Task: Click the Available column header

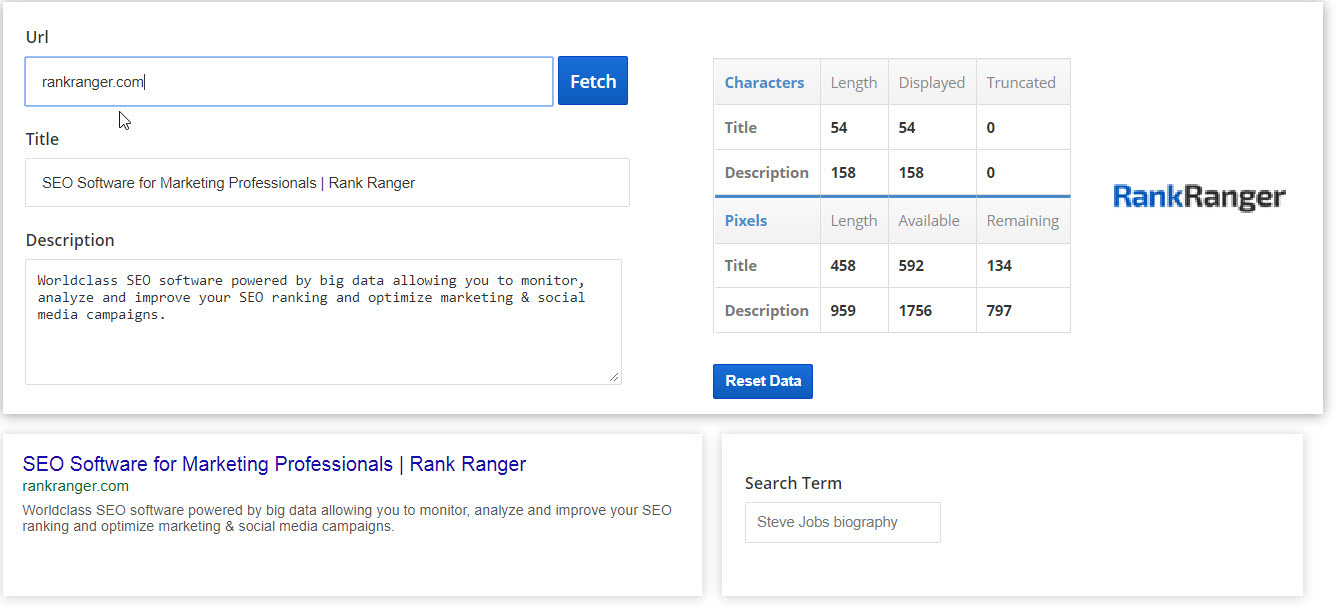Action: tap(928, 221)
